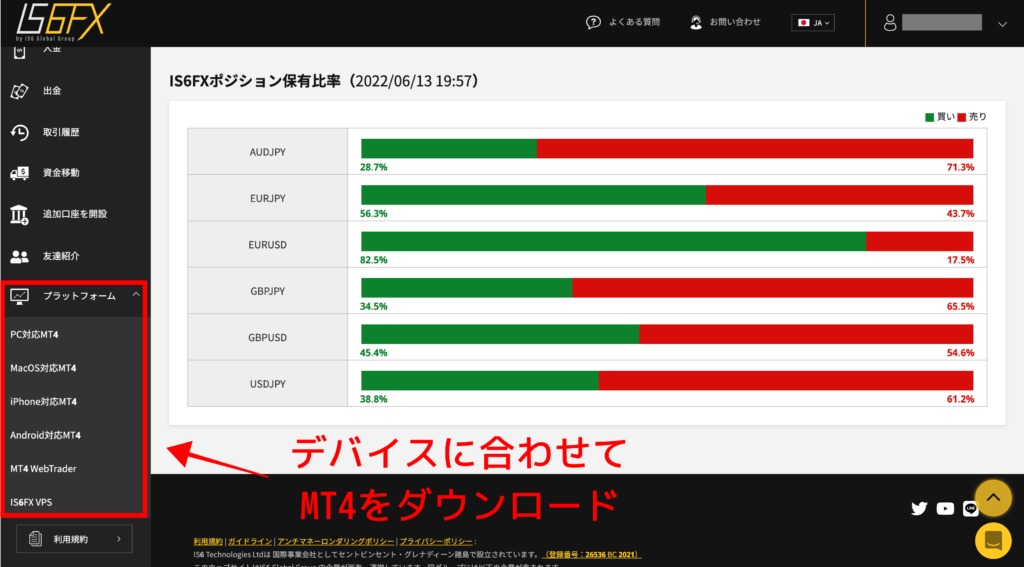
Task: Click the 友達紹介 people icon
Action: (20, 256)
